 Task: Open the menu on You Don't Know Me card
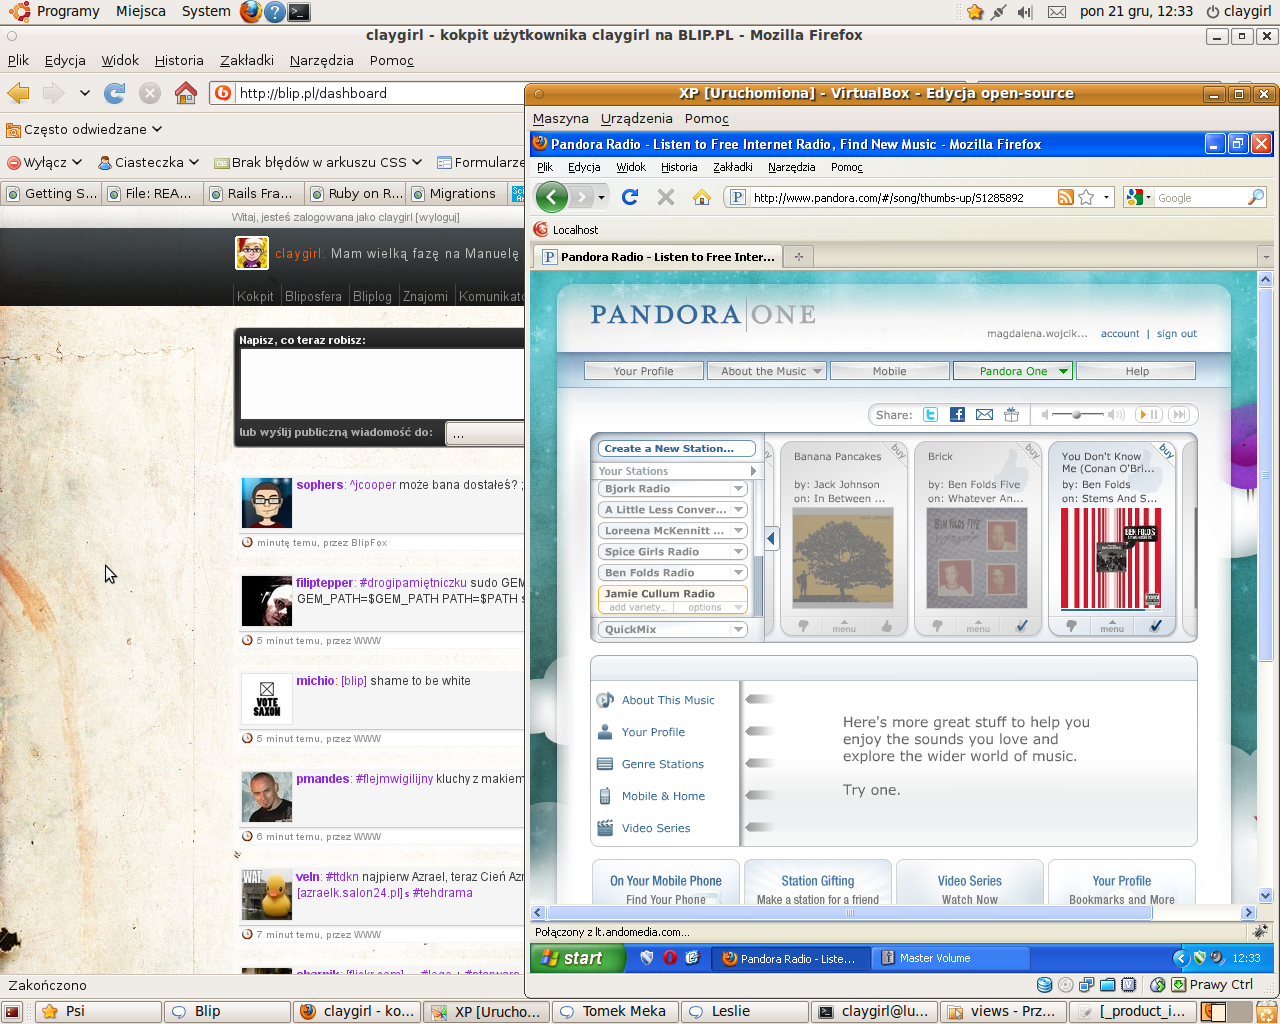(x=1112, y=627)
